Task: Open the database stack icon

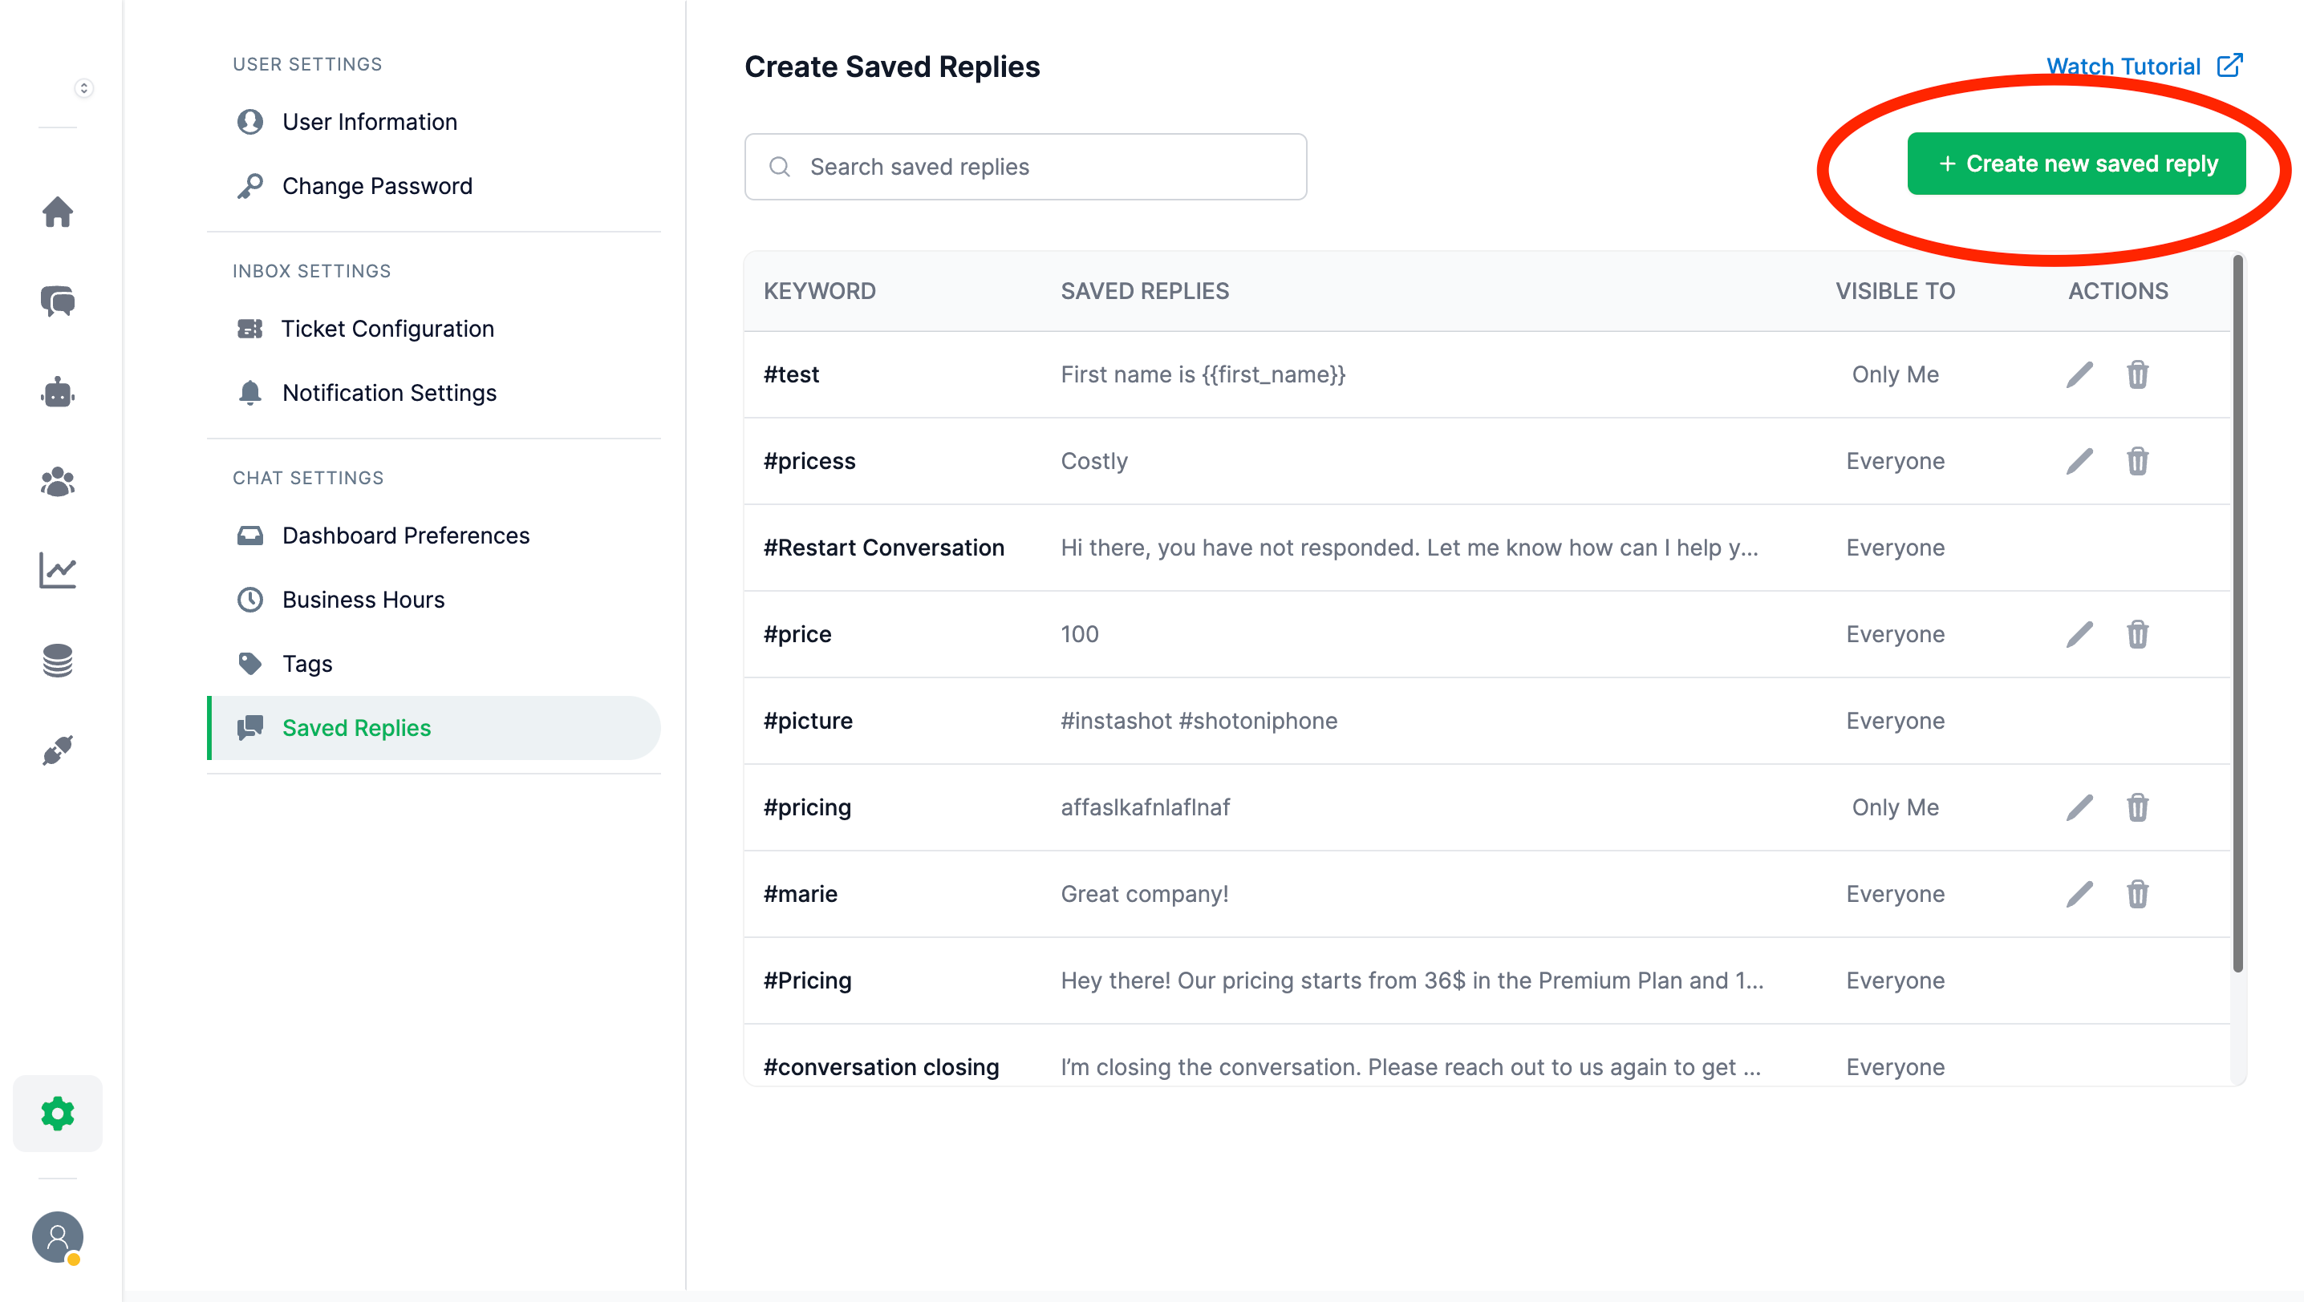Action: coord(58,661)
